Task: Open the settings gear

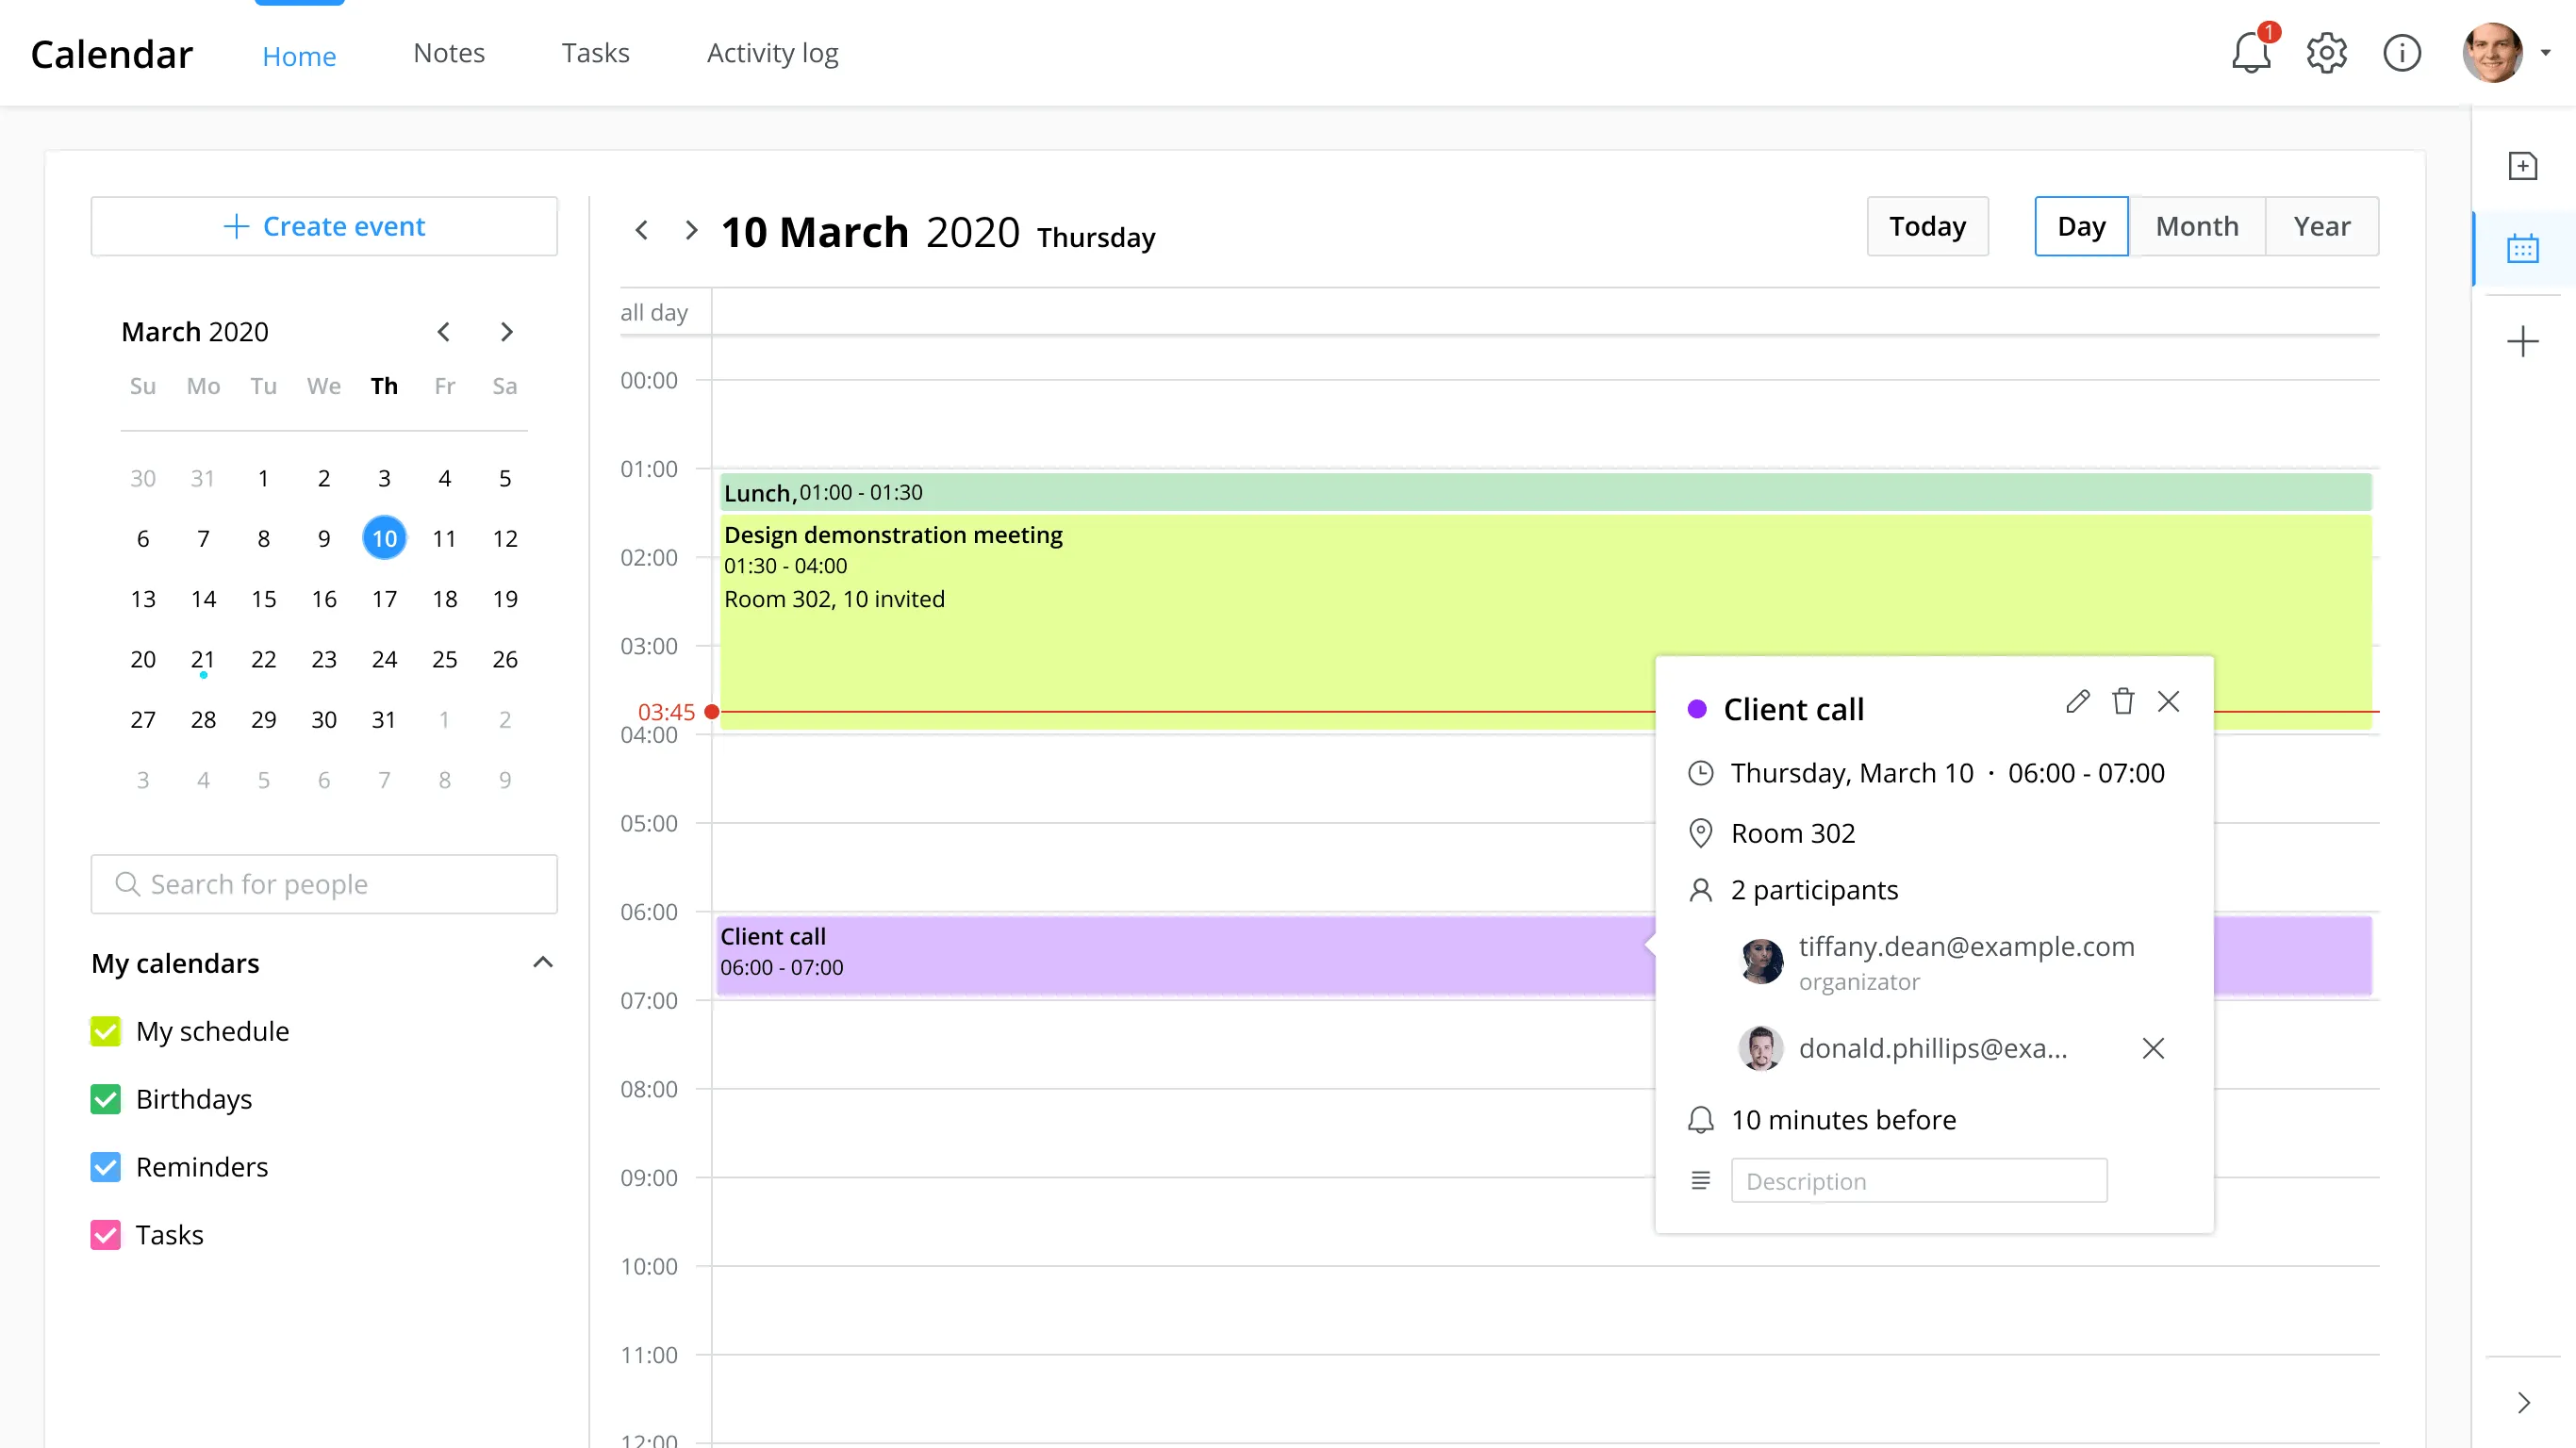Action: tap(2326, 53)
